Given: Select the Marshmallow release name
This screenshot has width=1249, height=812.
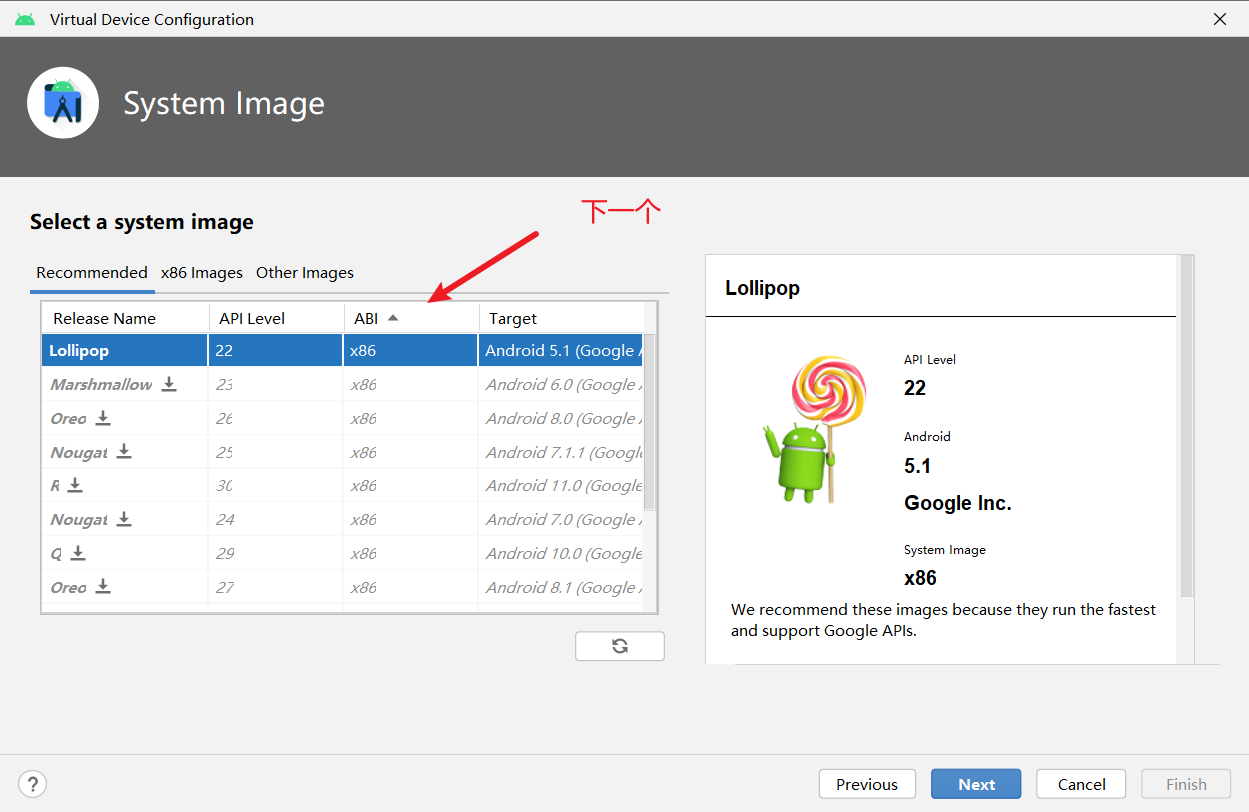Looking at the screenshot, I should click(101, 385).
